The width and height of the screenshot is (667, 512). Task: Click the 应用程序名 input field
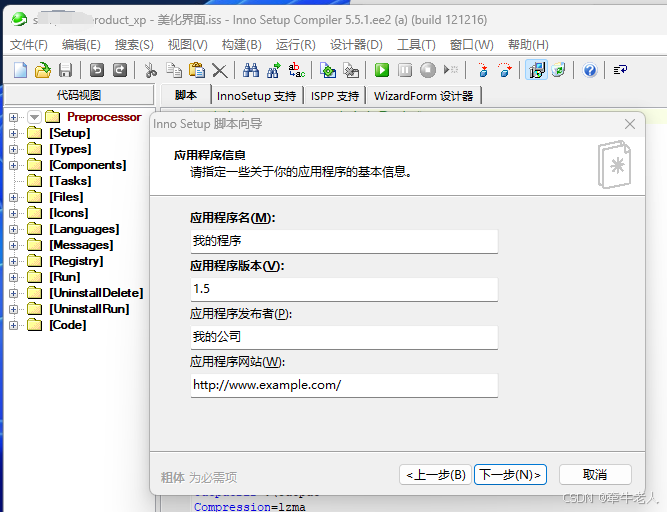tap(344, 242)
